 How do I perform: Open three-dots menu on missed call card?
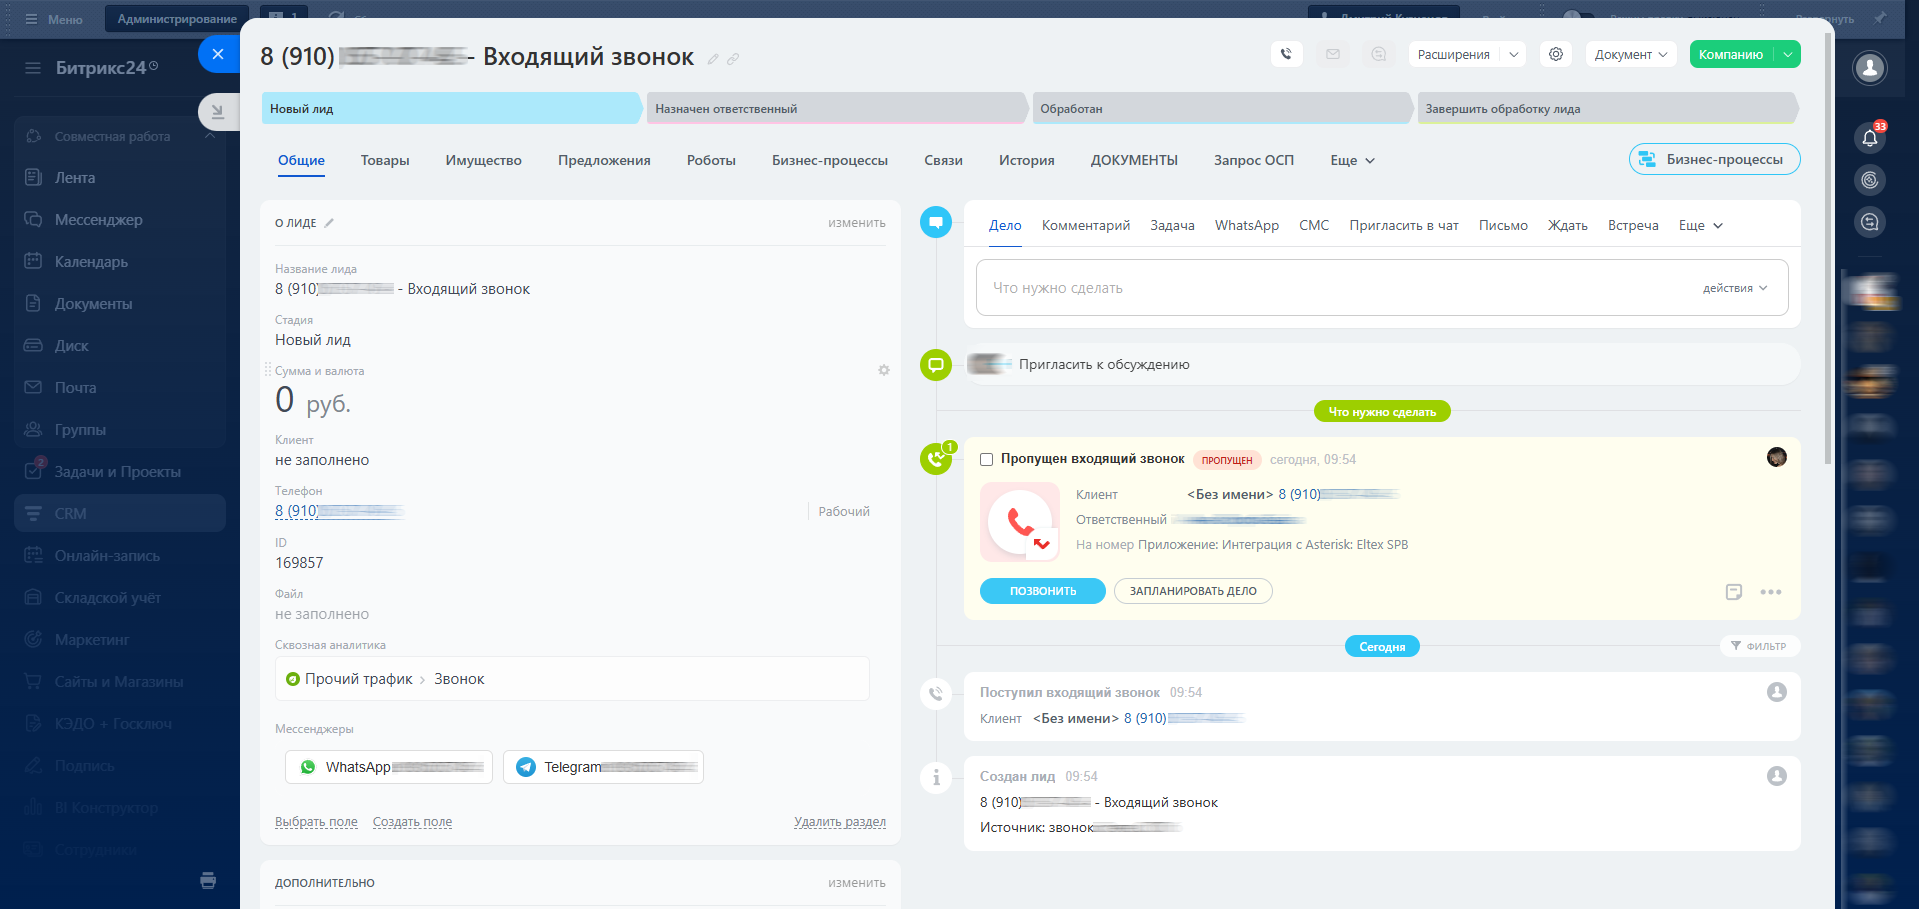coord(1770,592)
